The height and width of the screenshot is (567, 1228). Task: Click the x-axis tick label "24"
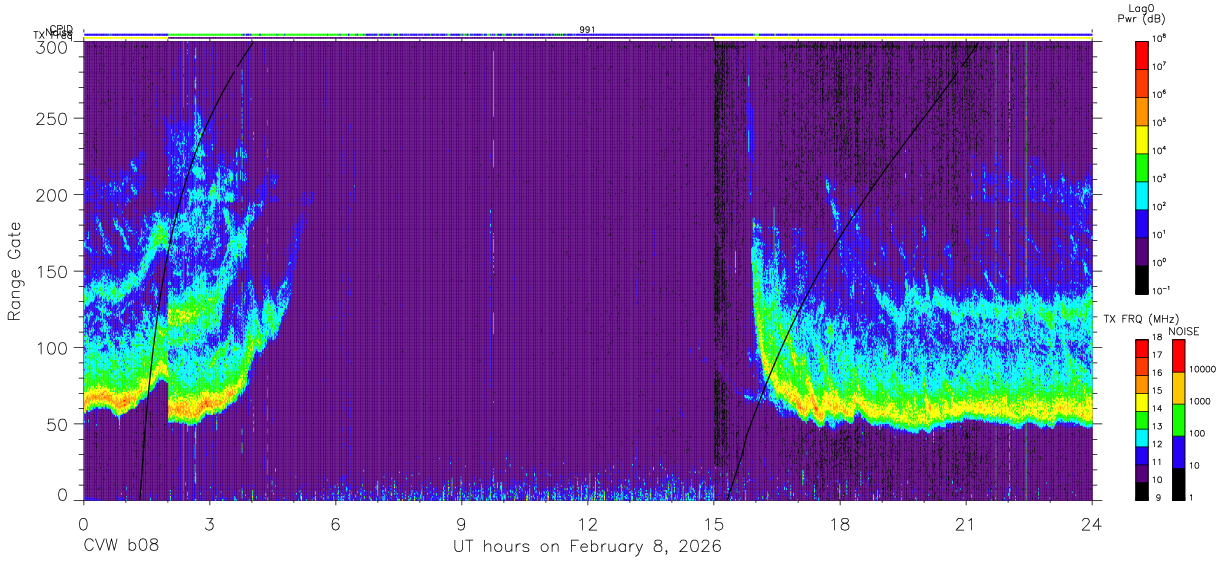1091,524
